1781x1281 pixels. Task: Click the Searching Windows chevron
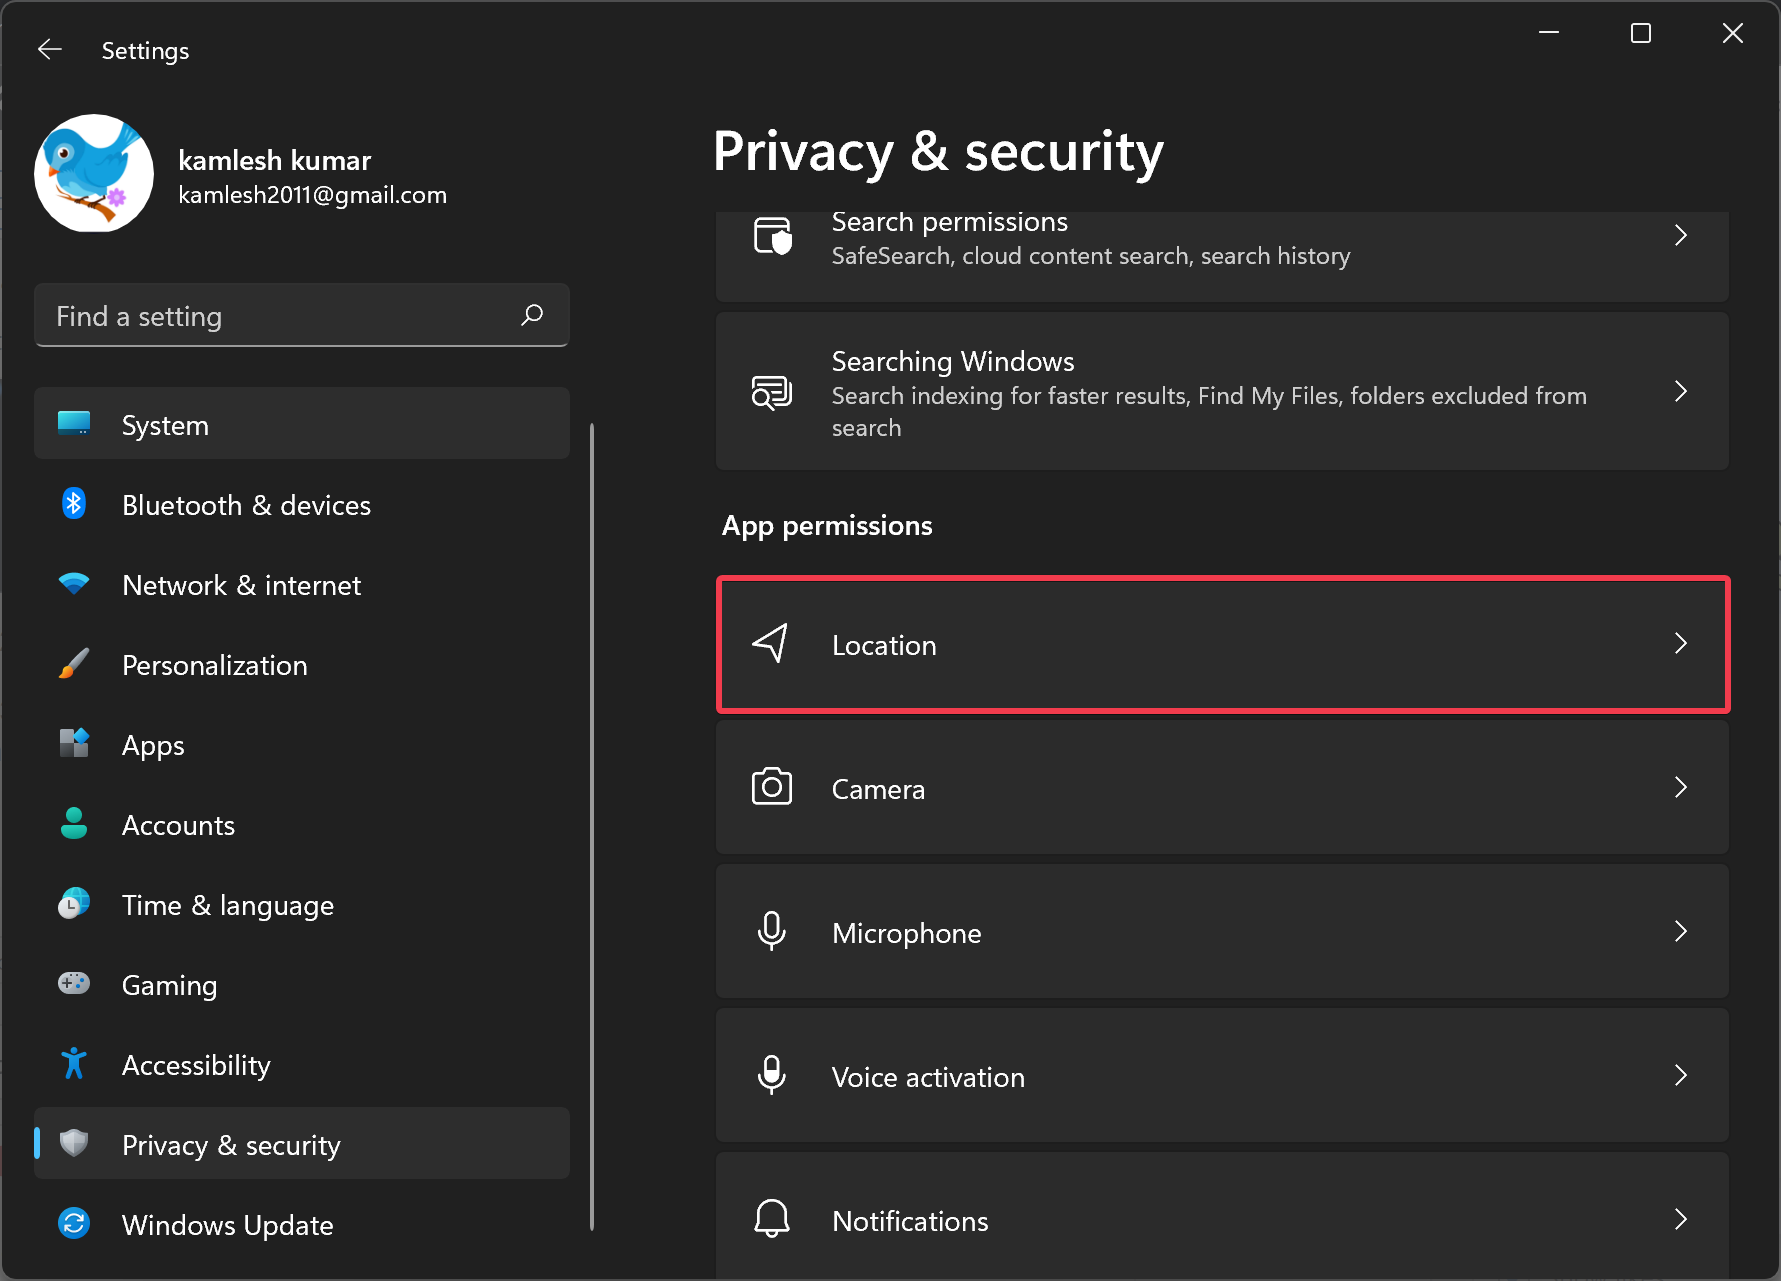click(1681, 391)
